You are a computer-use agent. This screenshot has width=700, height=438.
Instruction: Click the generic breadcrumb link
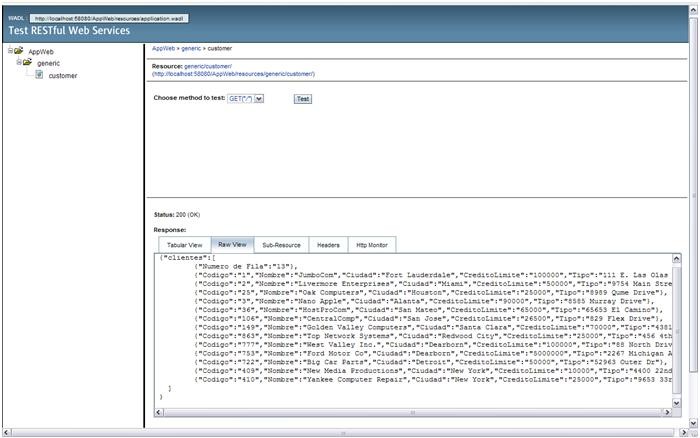click(x=191, y=48)
